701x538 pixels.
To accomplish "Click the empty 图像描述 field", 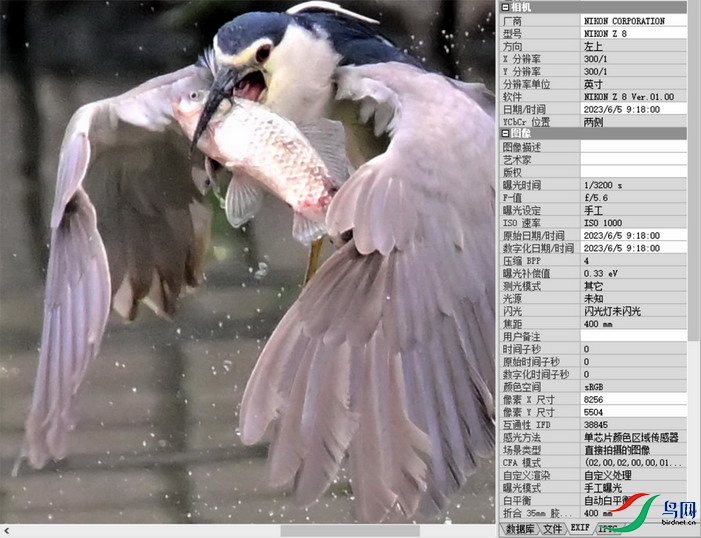I will coord(634,147).
